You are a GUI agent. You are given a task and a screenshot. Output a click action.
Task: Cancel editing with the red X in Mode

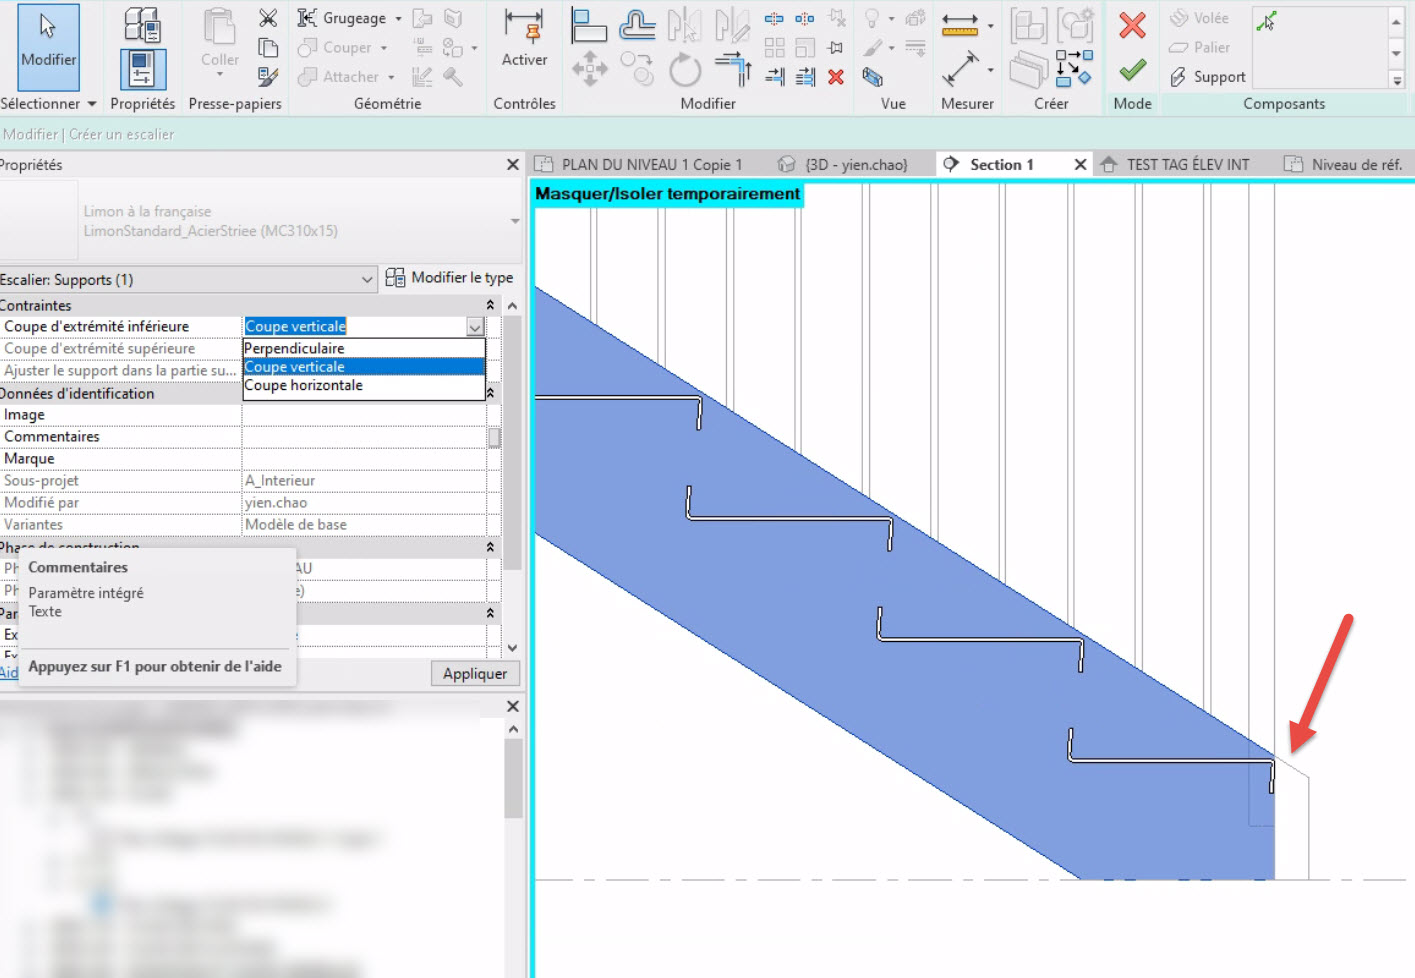1131,28
